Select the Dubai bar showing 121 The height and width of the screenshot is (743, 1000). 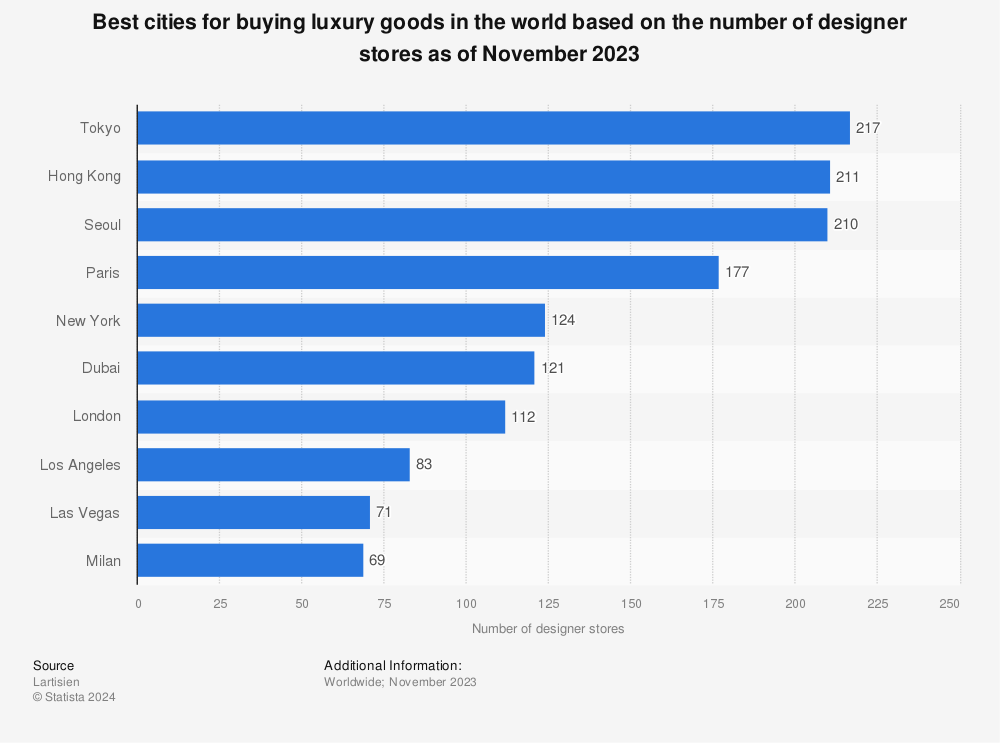pos(335,368)
